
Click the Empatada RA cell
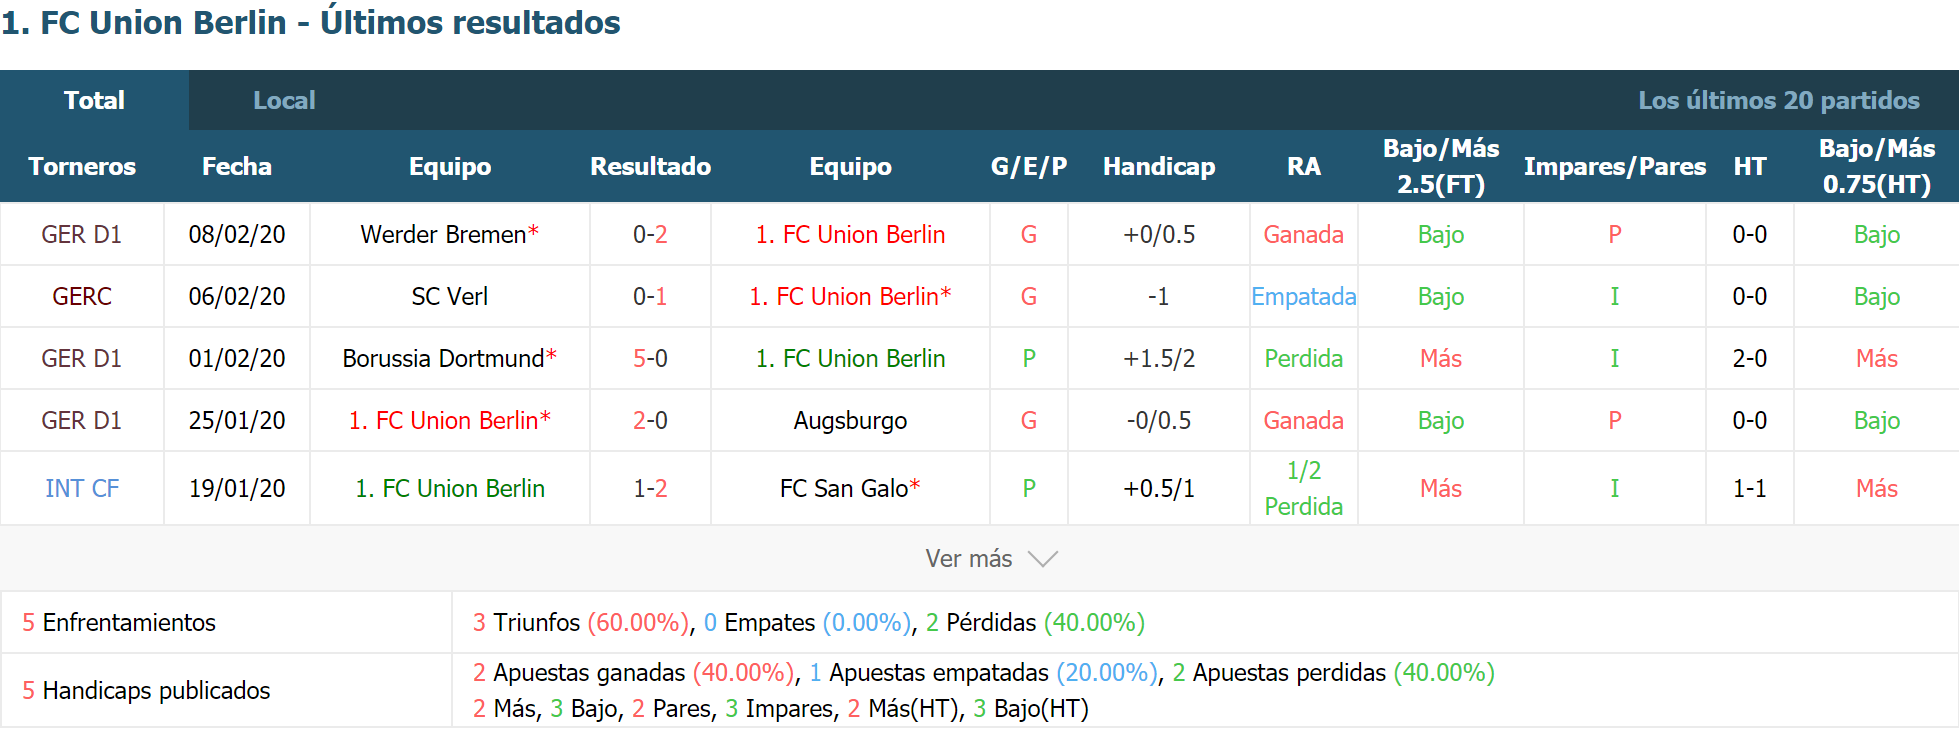1303,296
